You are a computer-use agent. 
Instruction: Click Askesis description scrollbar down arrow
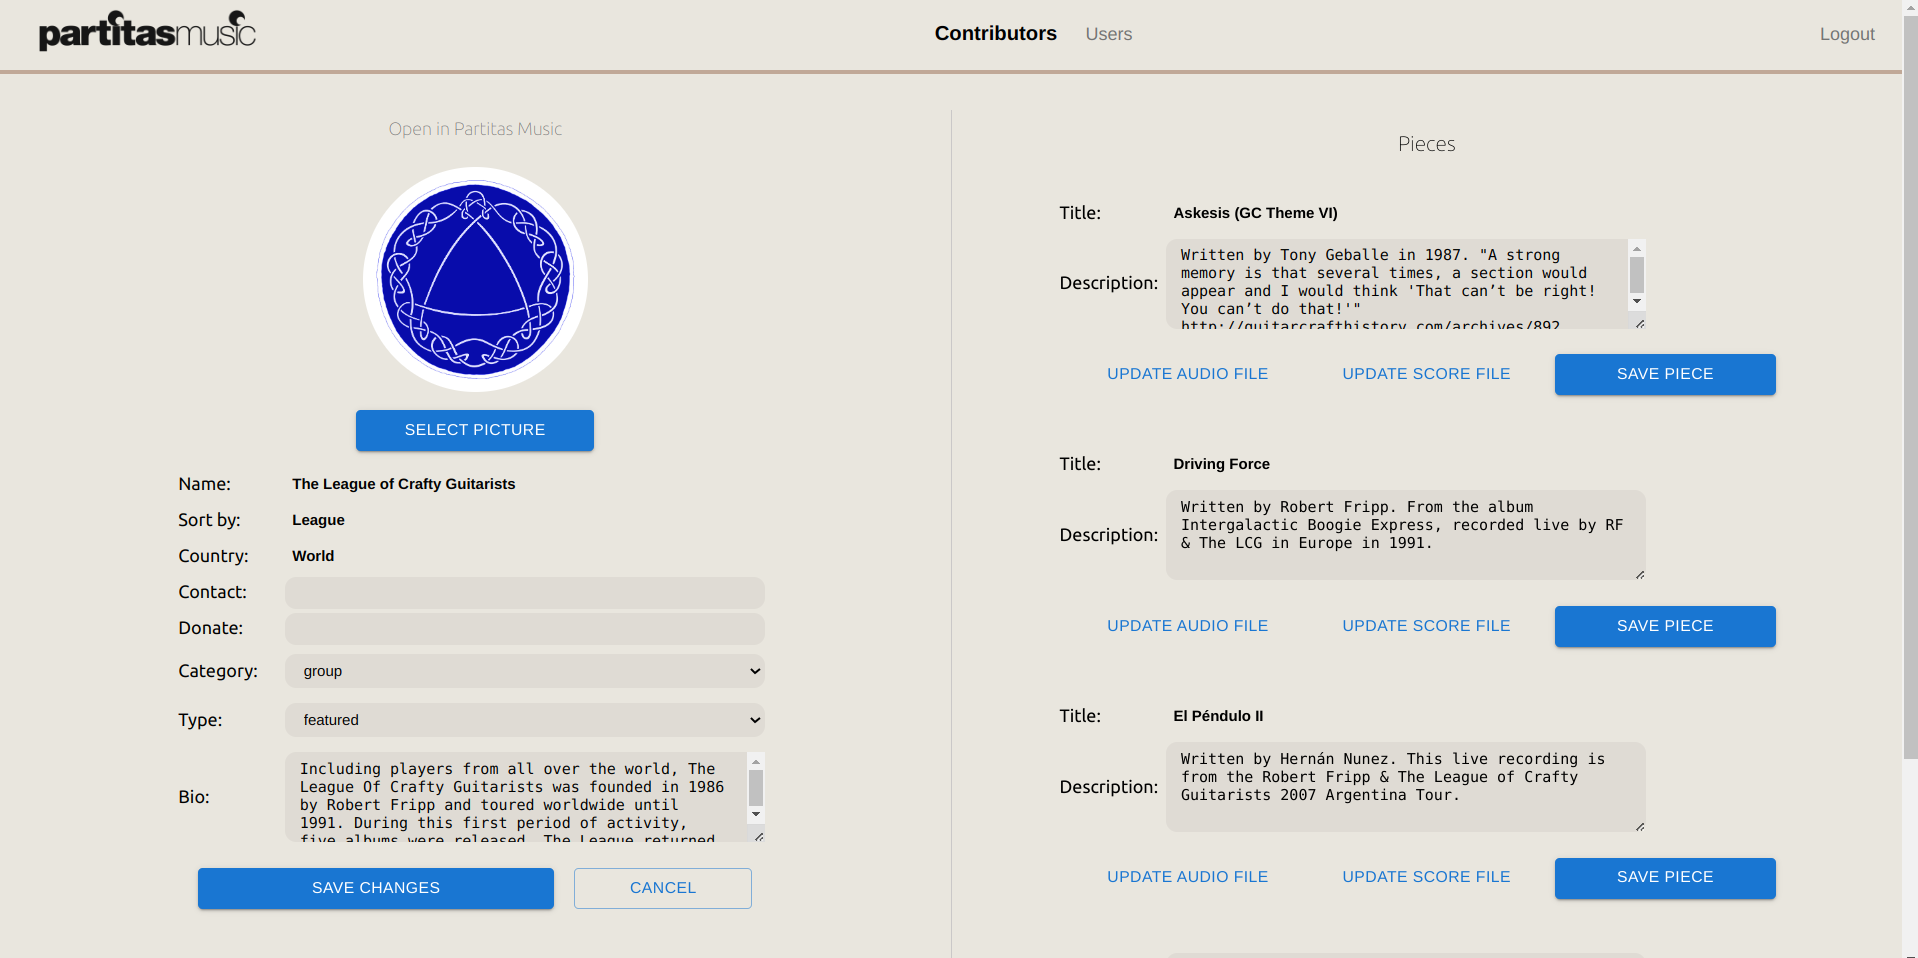1637,302
